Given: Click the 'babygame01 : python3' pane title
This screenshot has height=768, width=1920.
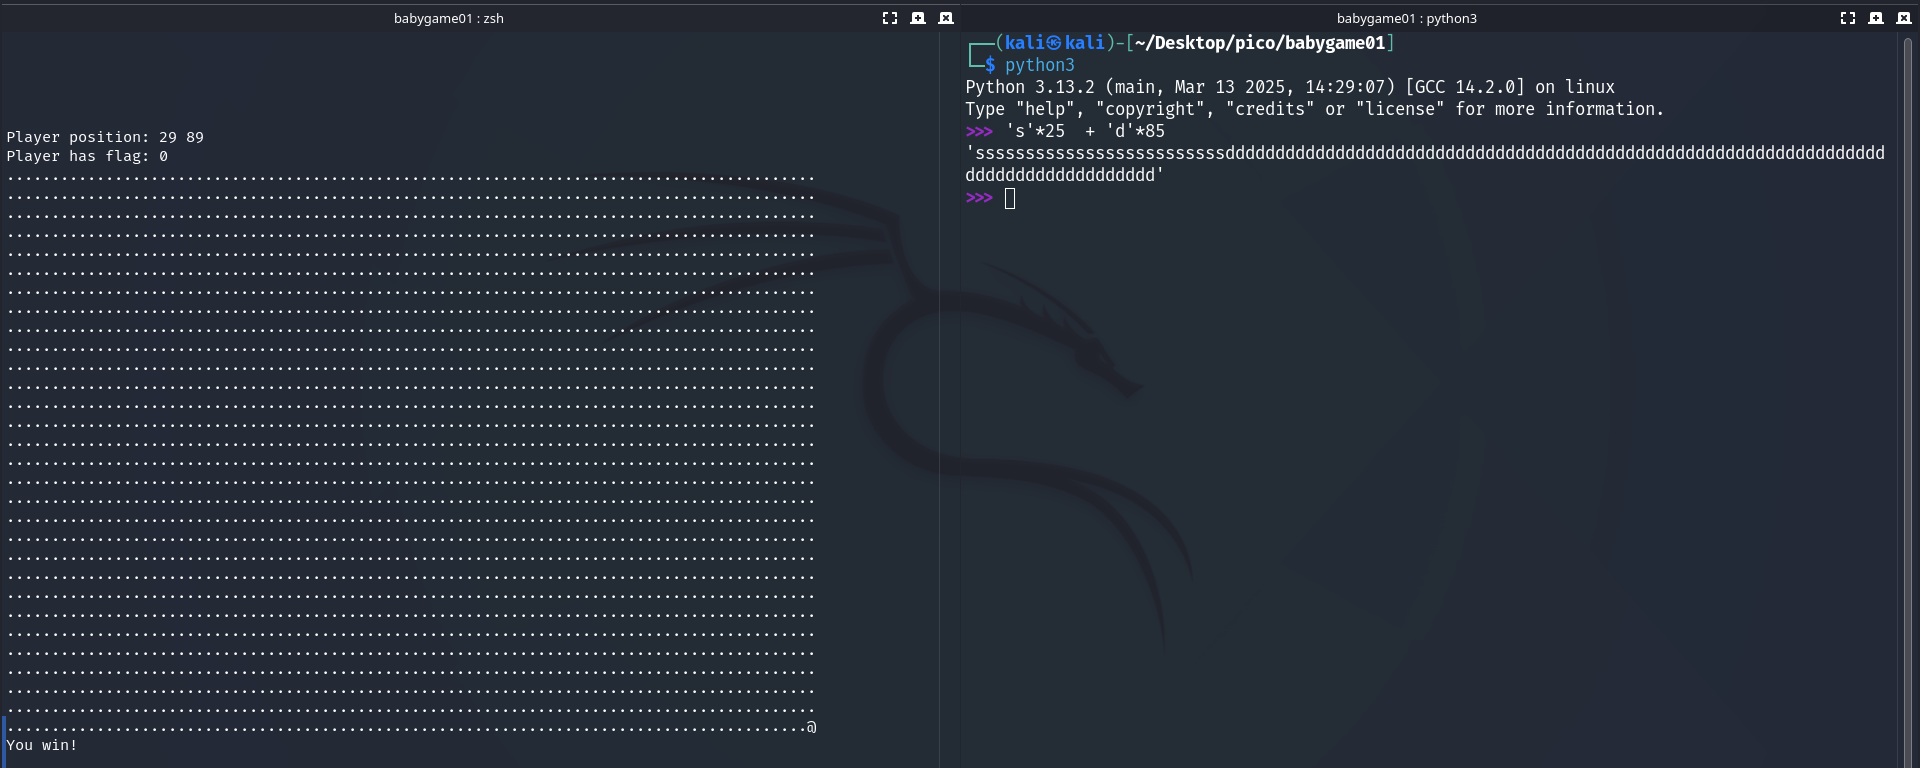Looking at the screenshot, I should [x=1406, y=18].
